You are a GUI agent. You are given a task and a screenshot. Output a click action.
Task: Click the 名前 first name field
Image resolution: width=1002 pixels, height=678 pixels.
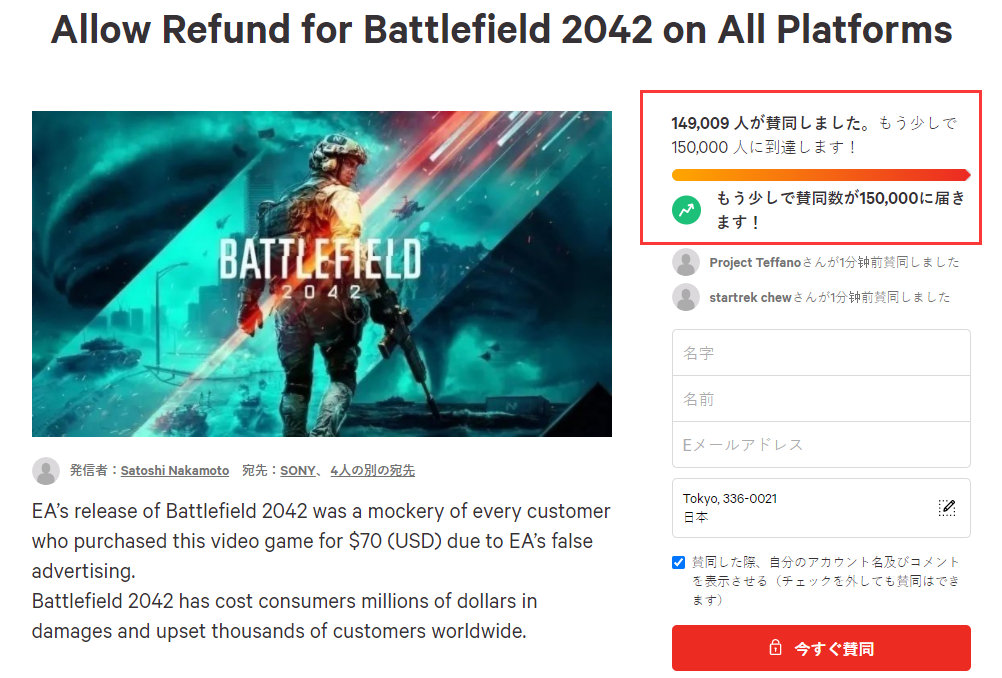click(820, 399)
